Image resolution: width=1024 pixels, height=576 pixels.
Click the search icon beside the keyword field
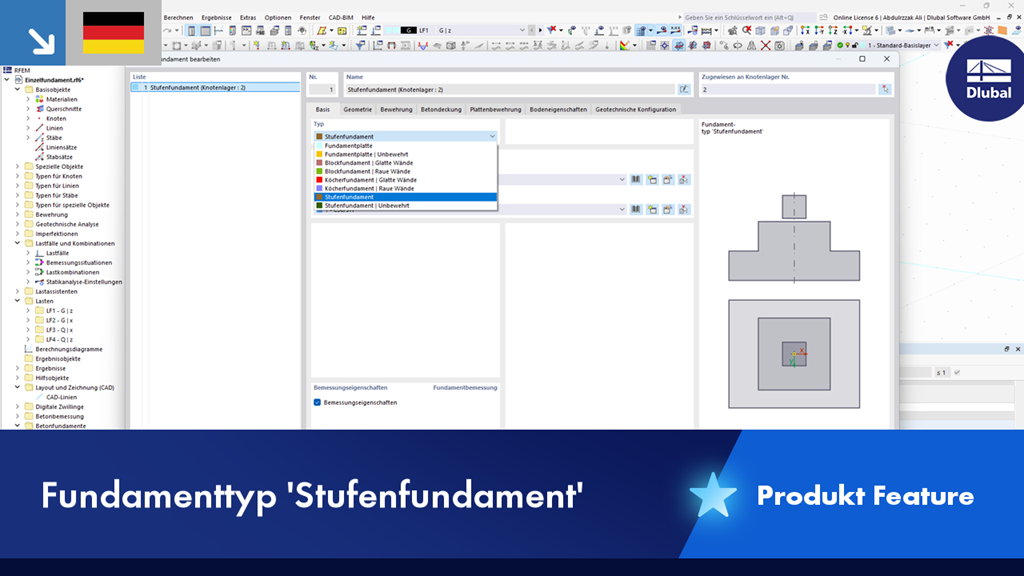(824, 18)
